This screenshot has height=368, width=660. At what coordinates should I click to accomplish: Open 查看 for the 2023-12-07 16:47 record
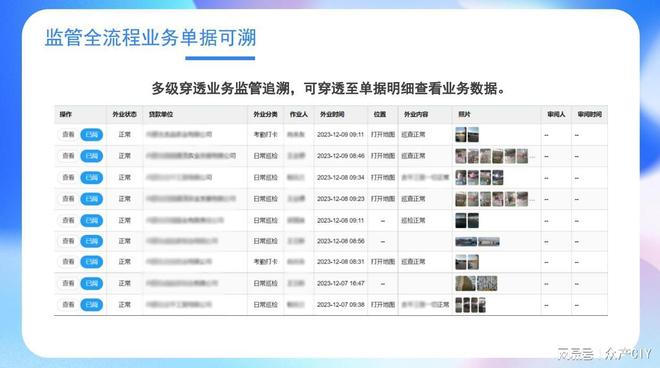(x=68, y=283)
